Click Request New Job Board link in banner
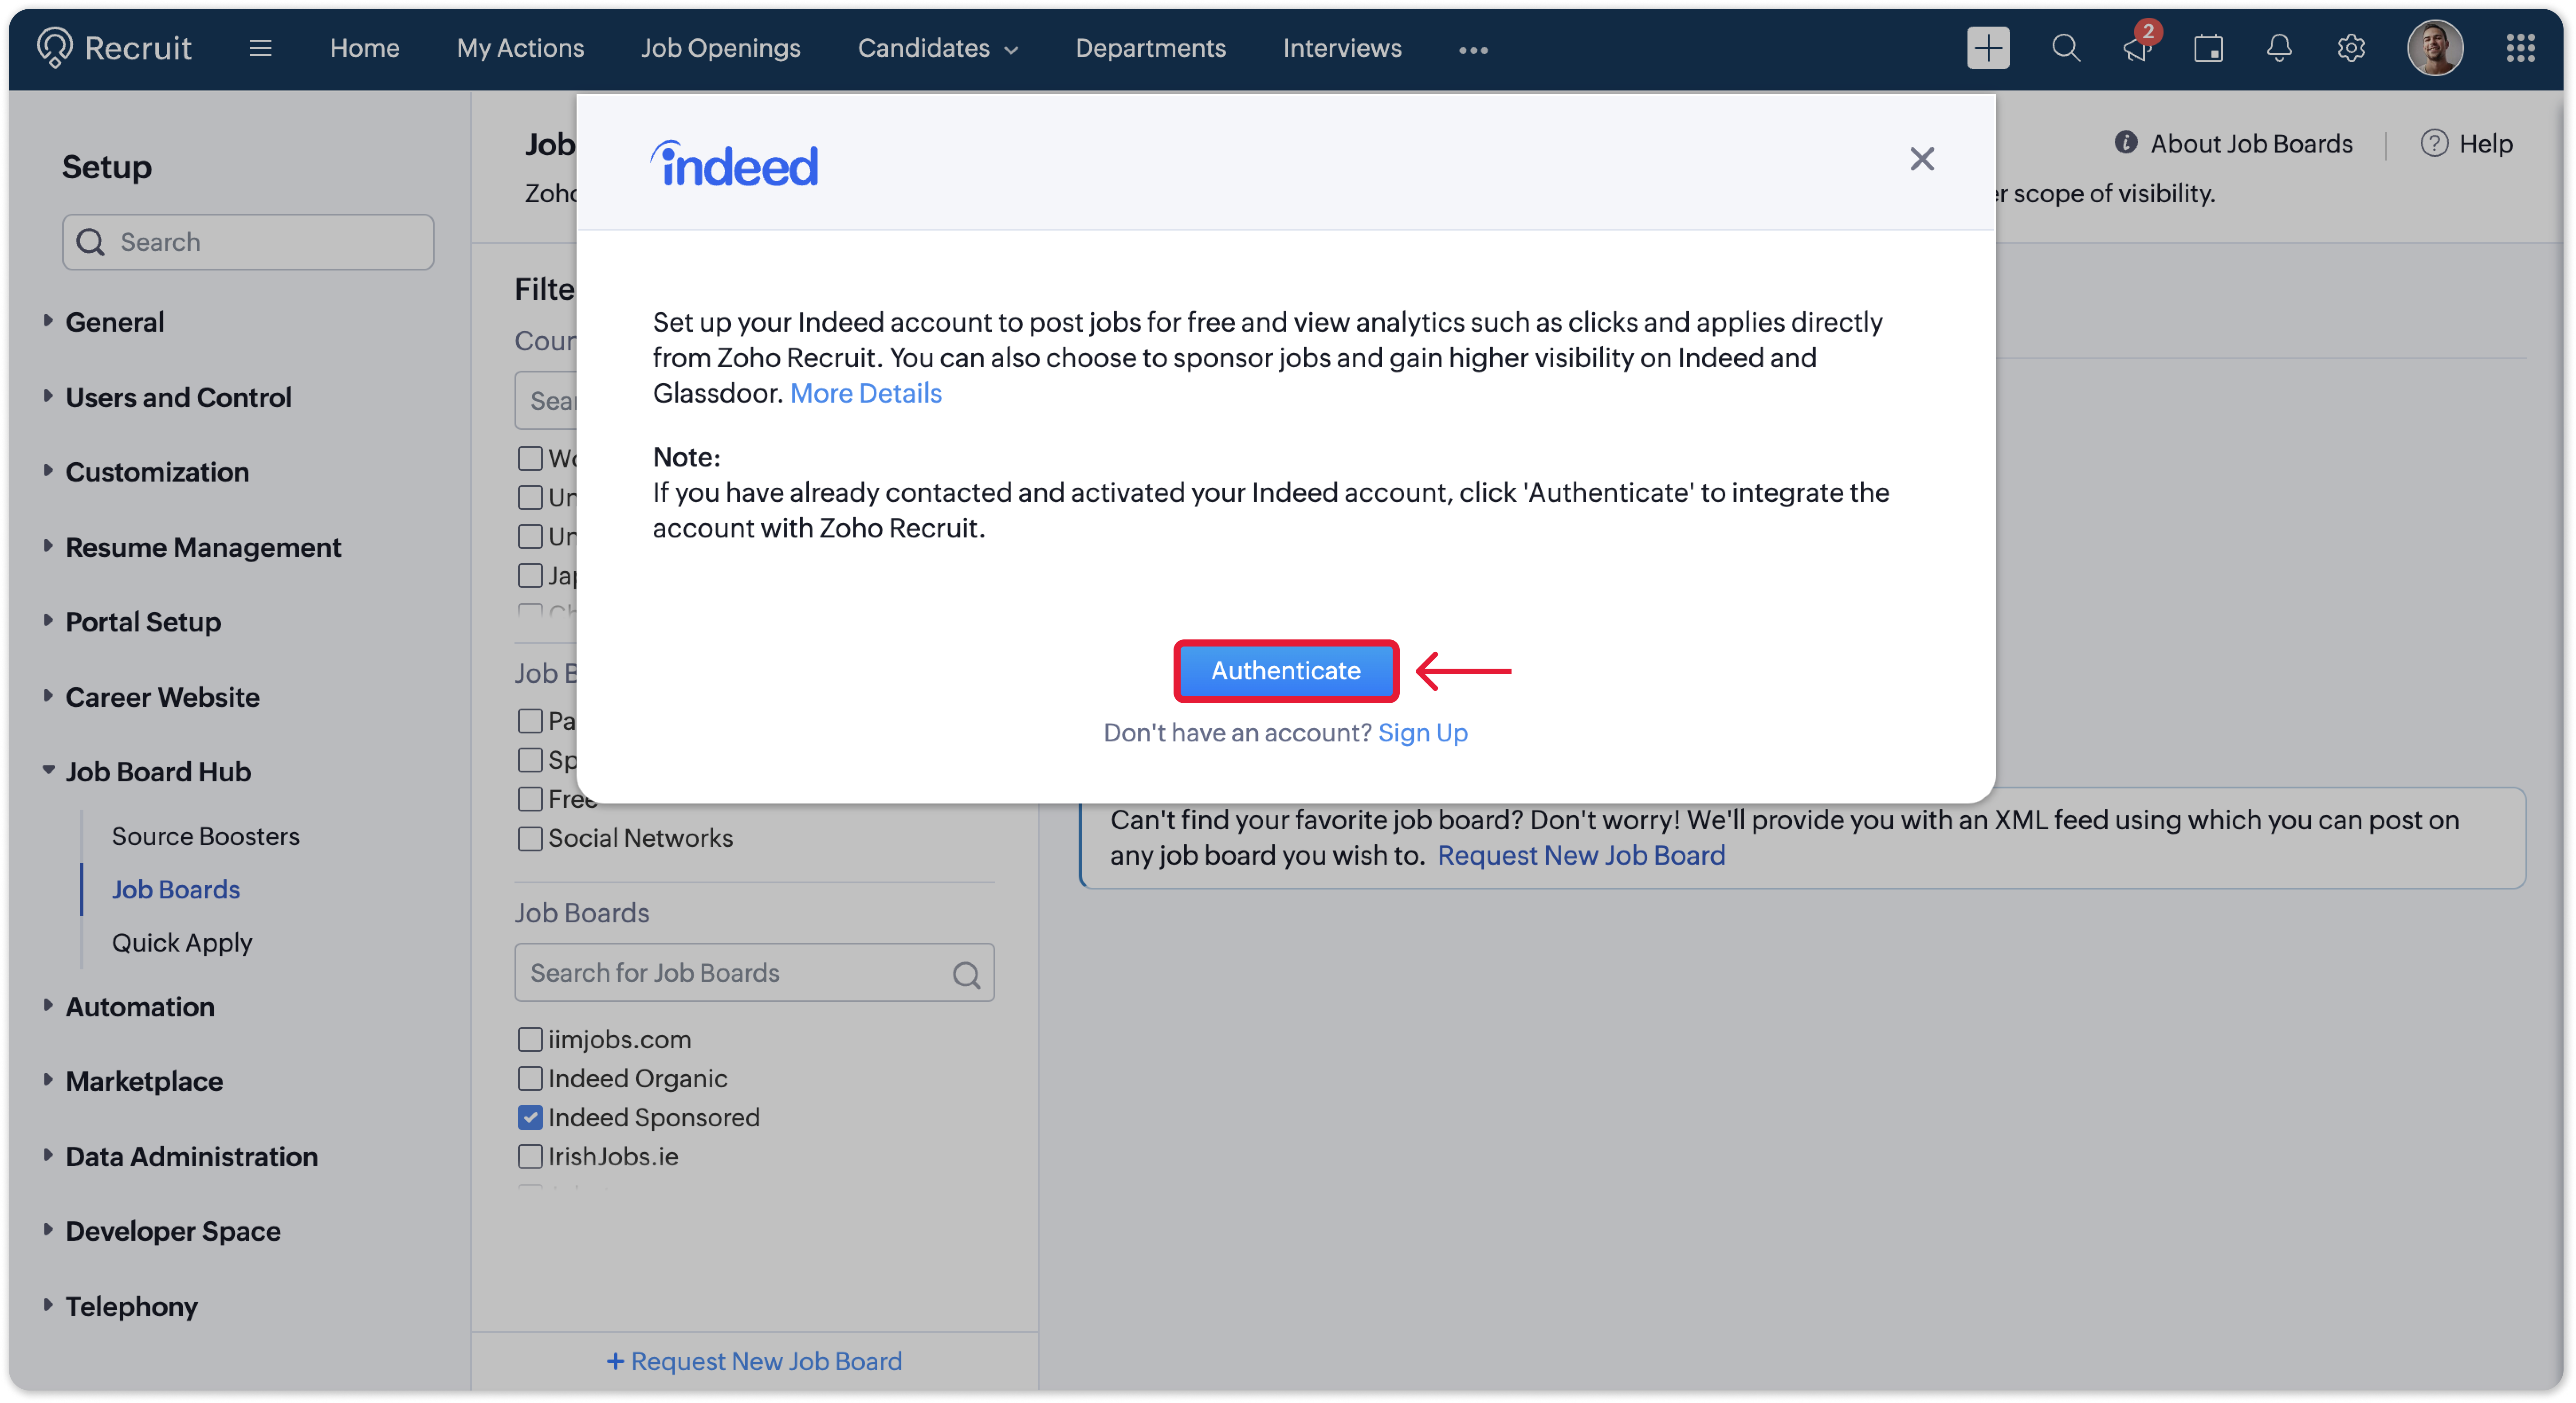Image resolution: width=2576 pixels, height=1403 pixels. 1581,856
